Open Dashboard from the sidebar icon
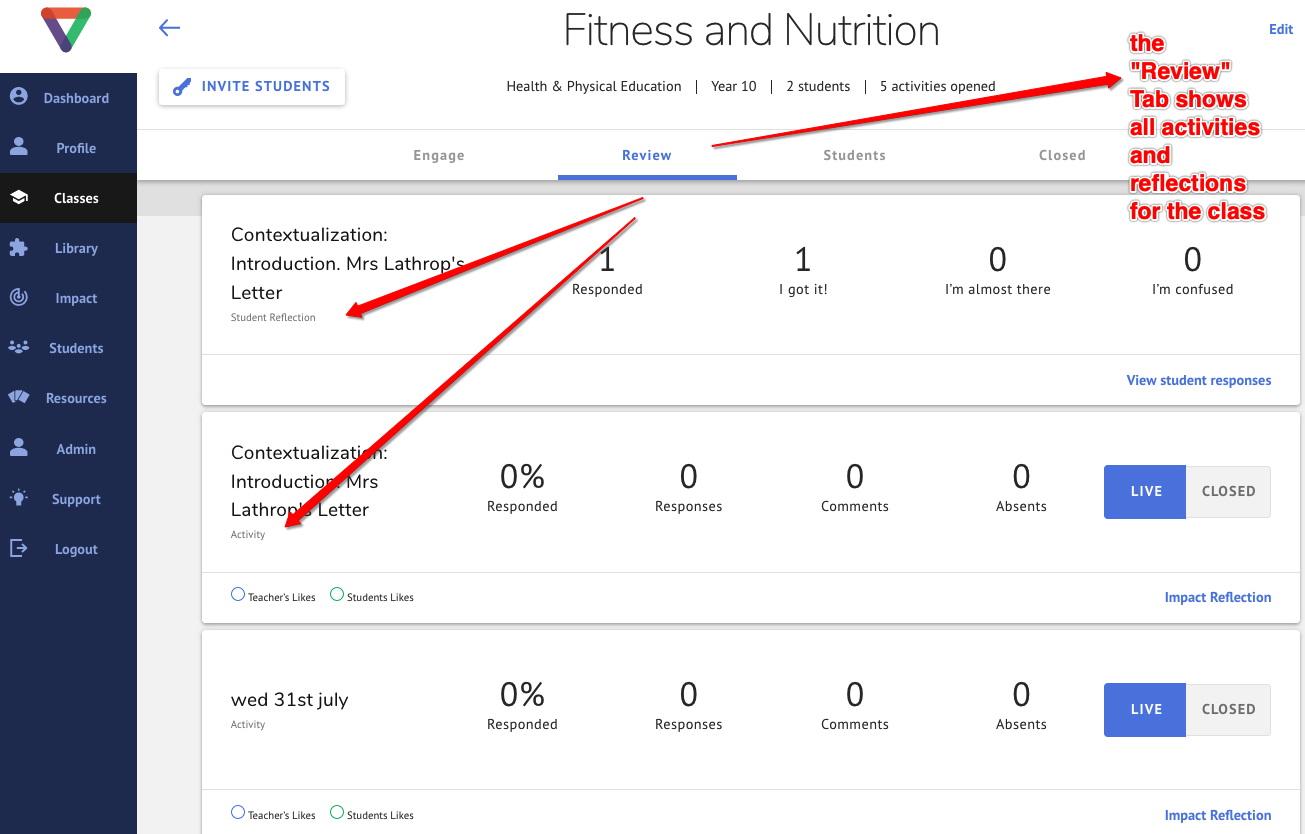Screen dimensions: 1305x834 (18, 97)
